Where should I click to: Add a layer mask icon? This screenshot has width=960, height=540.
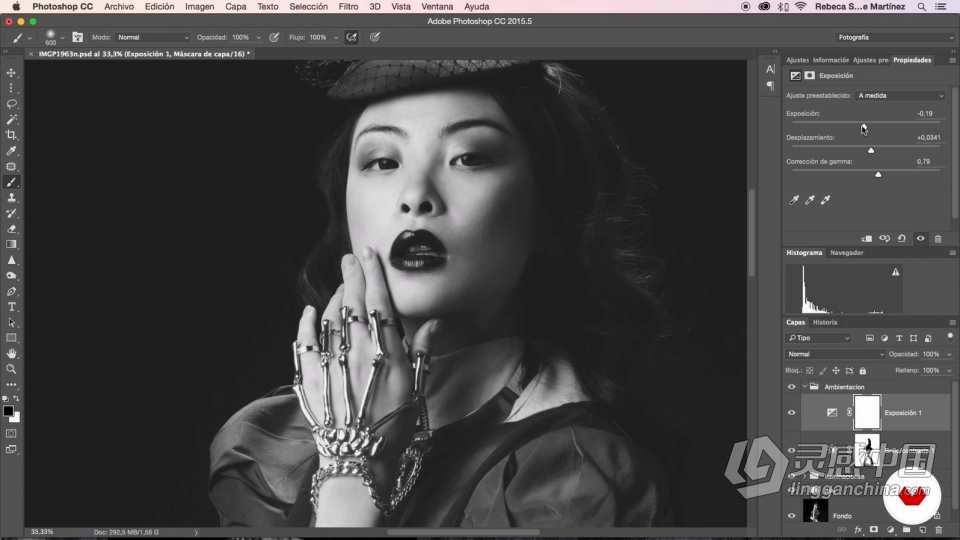click(874, 530)
